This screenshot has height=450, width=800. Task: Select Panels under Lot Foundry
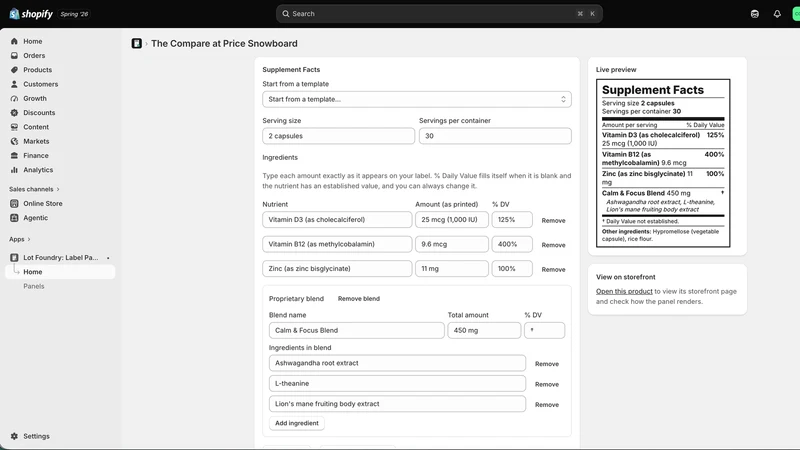[34, 286]
